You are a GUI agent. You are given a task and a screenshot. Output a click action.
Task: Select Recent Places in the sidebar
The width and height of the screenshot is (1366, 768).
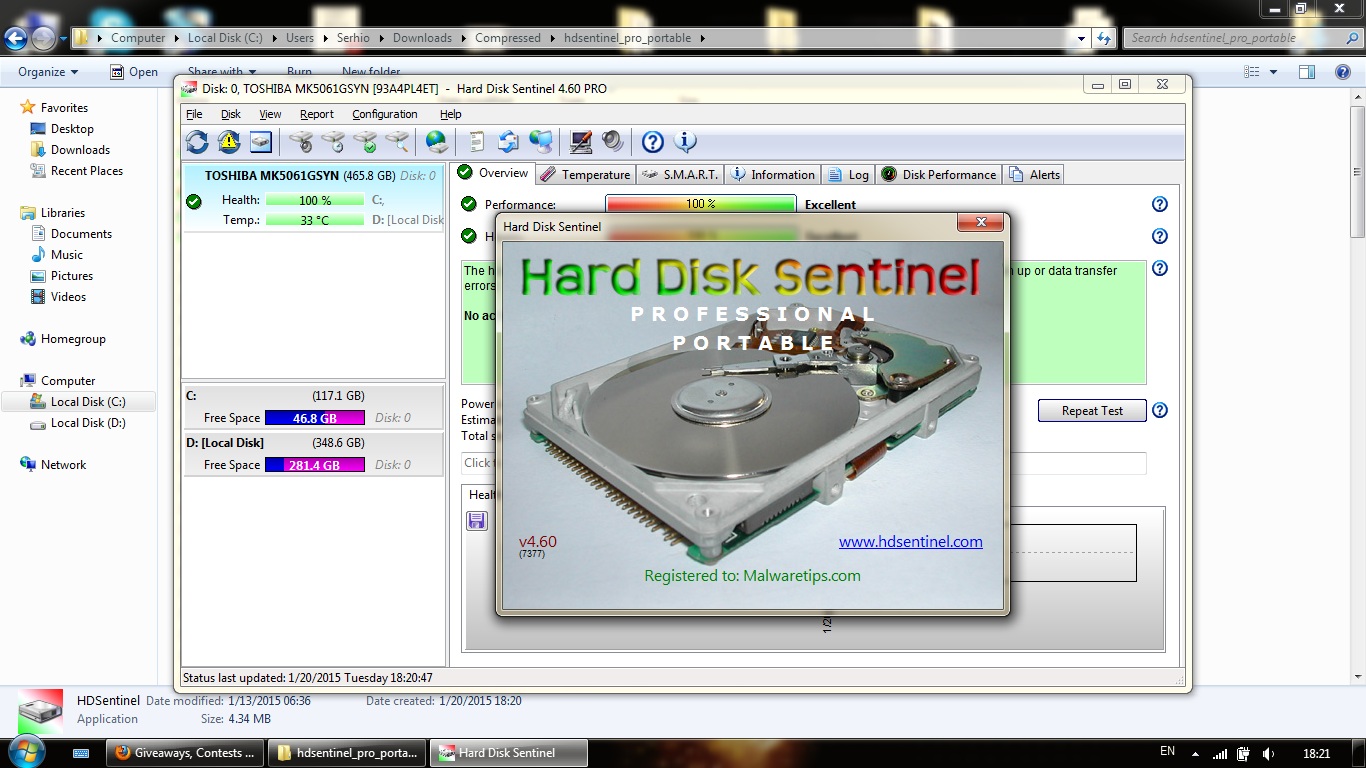tap(87, 171)
